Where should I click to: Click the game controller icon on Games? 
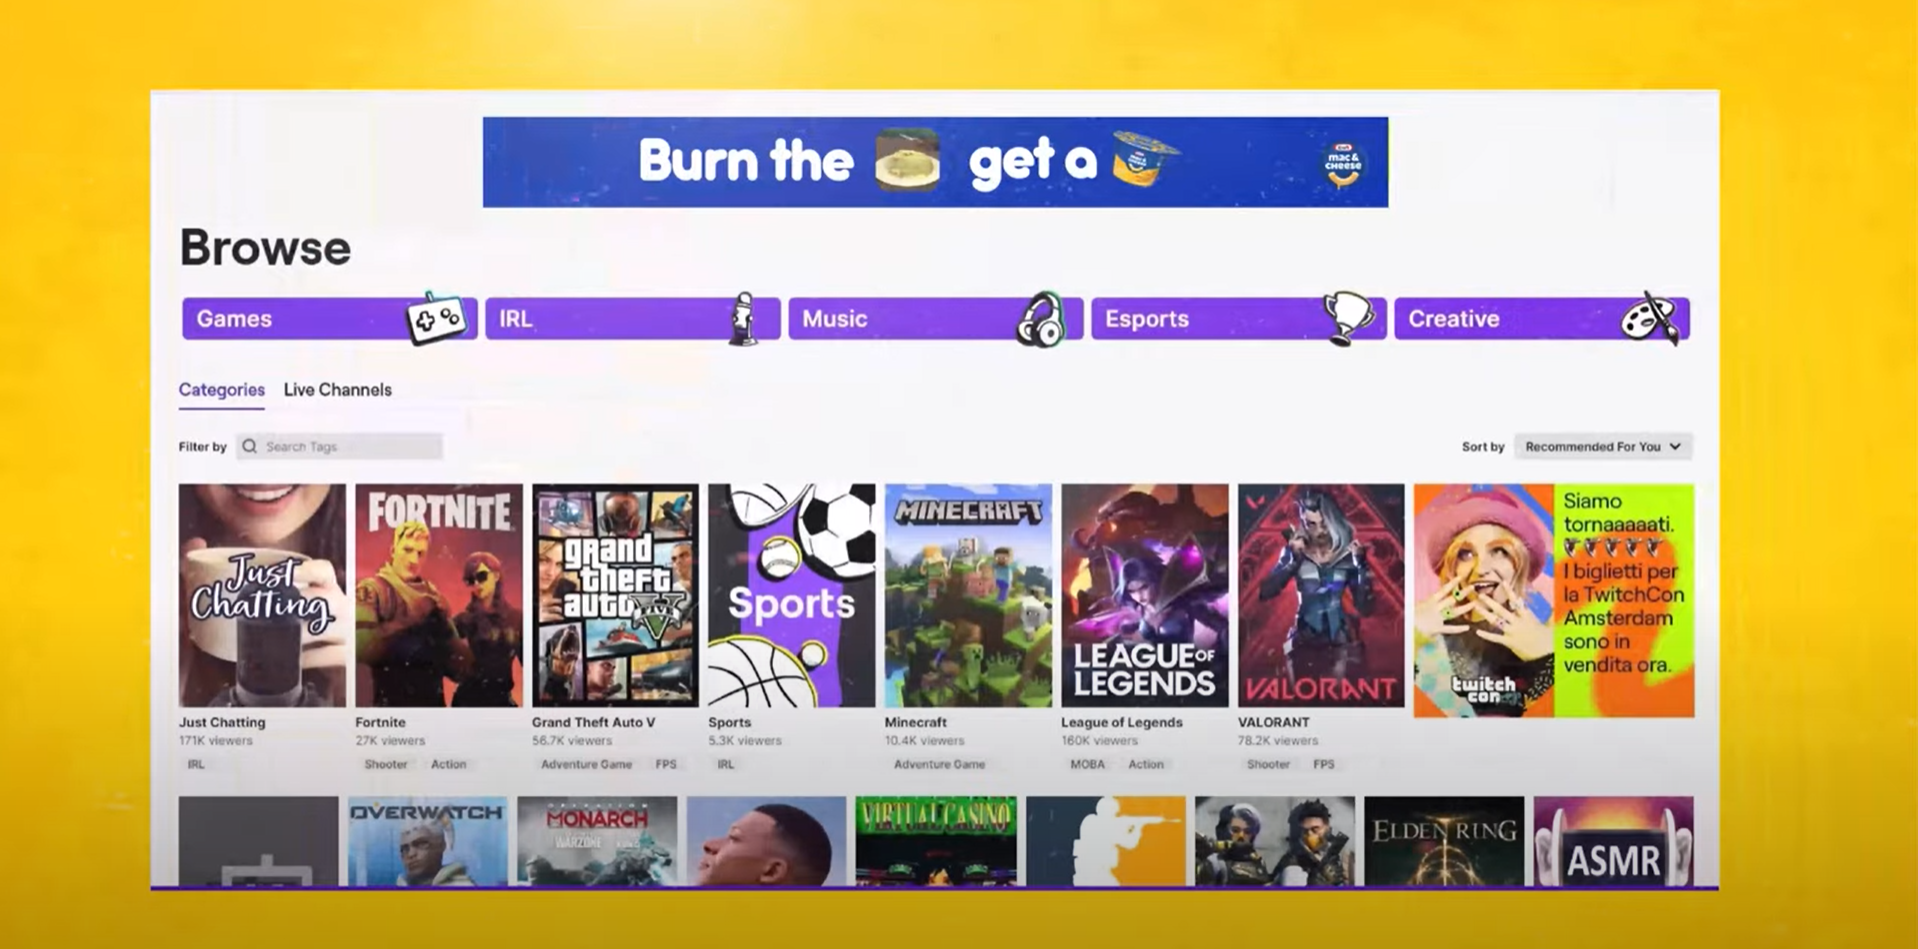[437, 318]
